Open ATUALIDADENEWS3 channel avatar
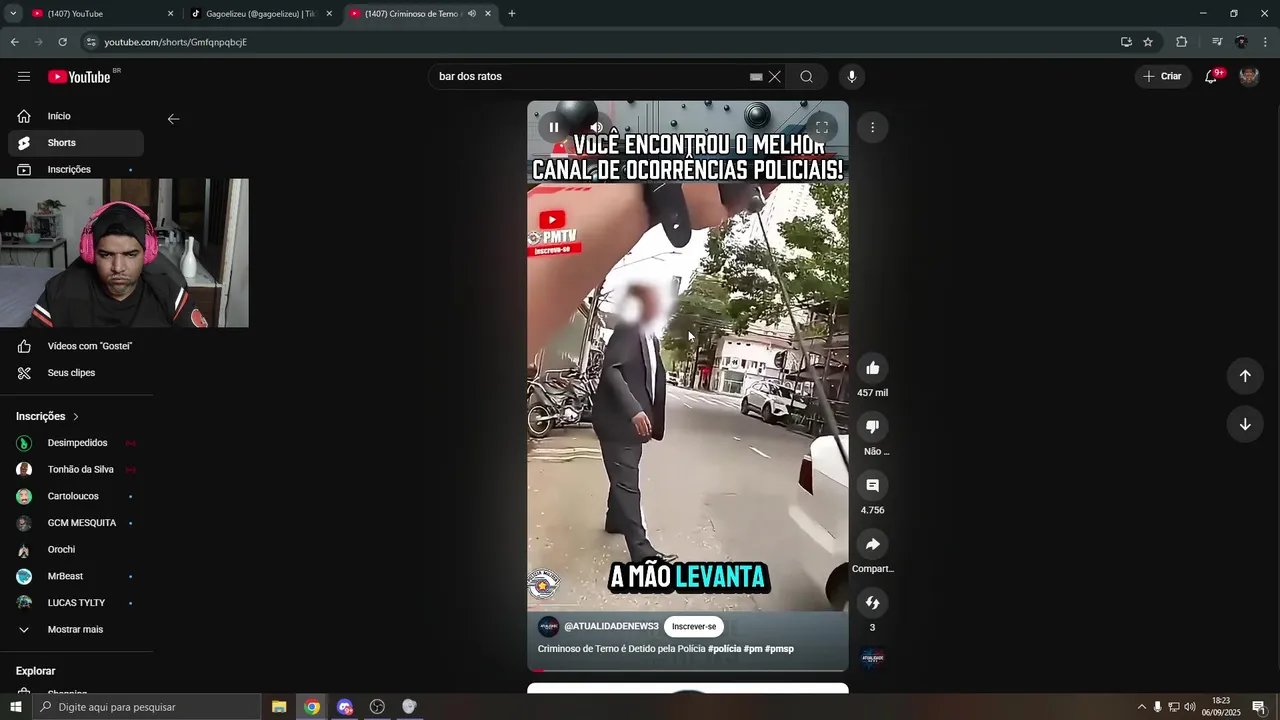Screen dimensions: 1280x720 point(548,627)
